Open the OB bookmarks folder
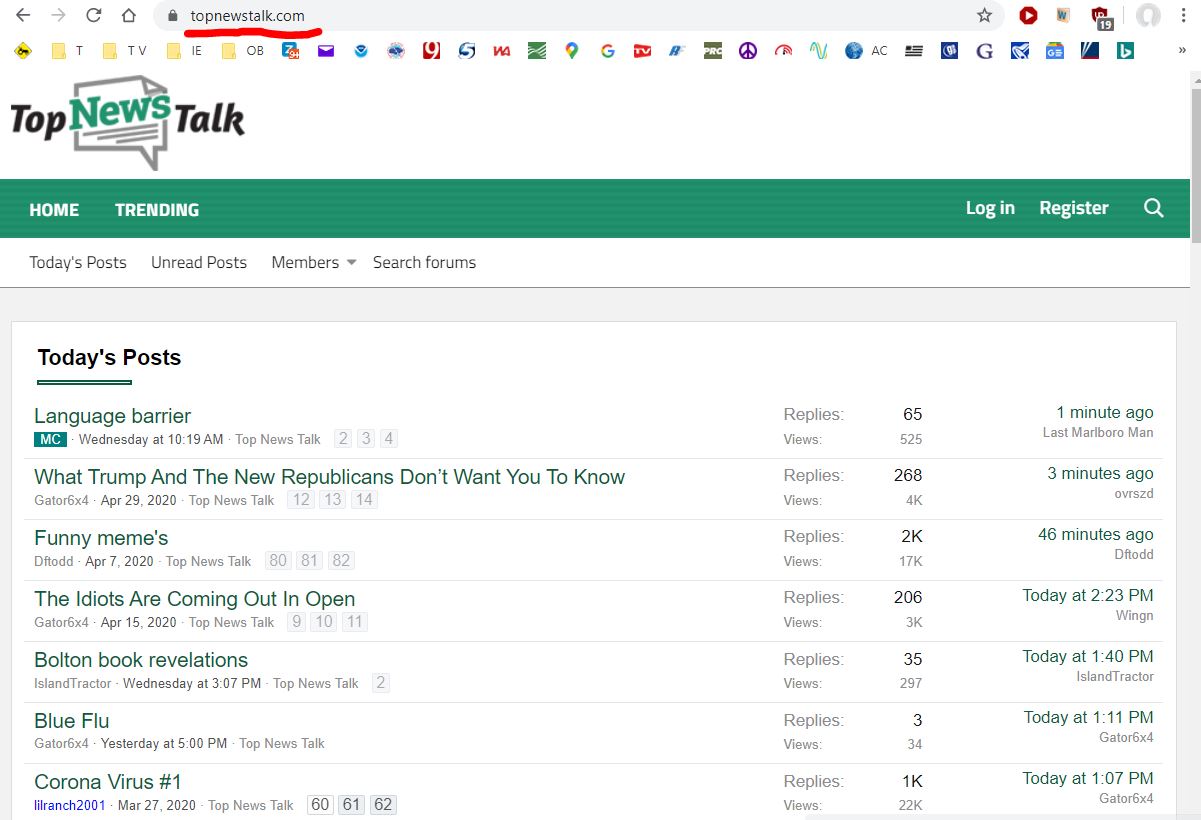The image size is (1201, 820). click(243, 50)
